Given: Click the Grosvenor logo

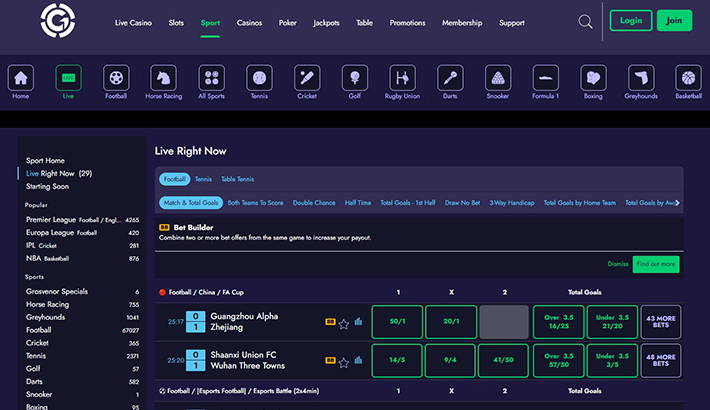Looking at the screenshot, I should point(58,21).
